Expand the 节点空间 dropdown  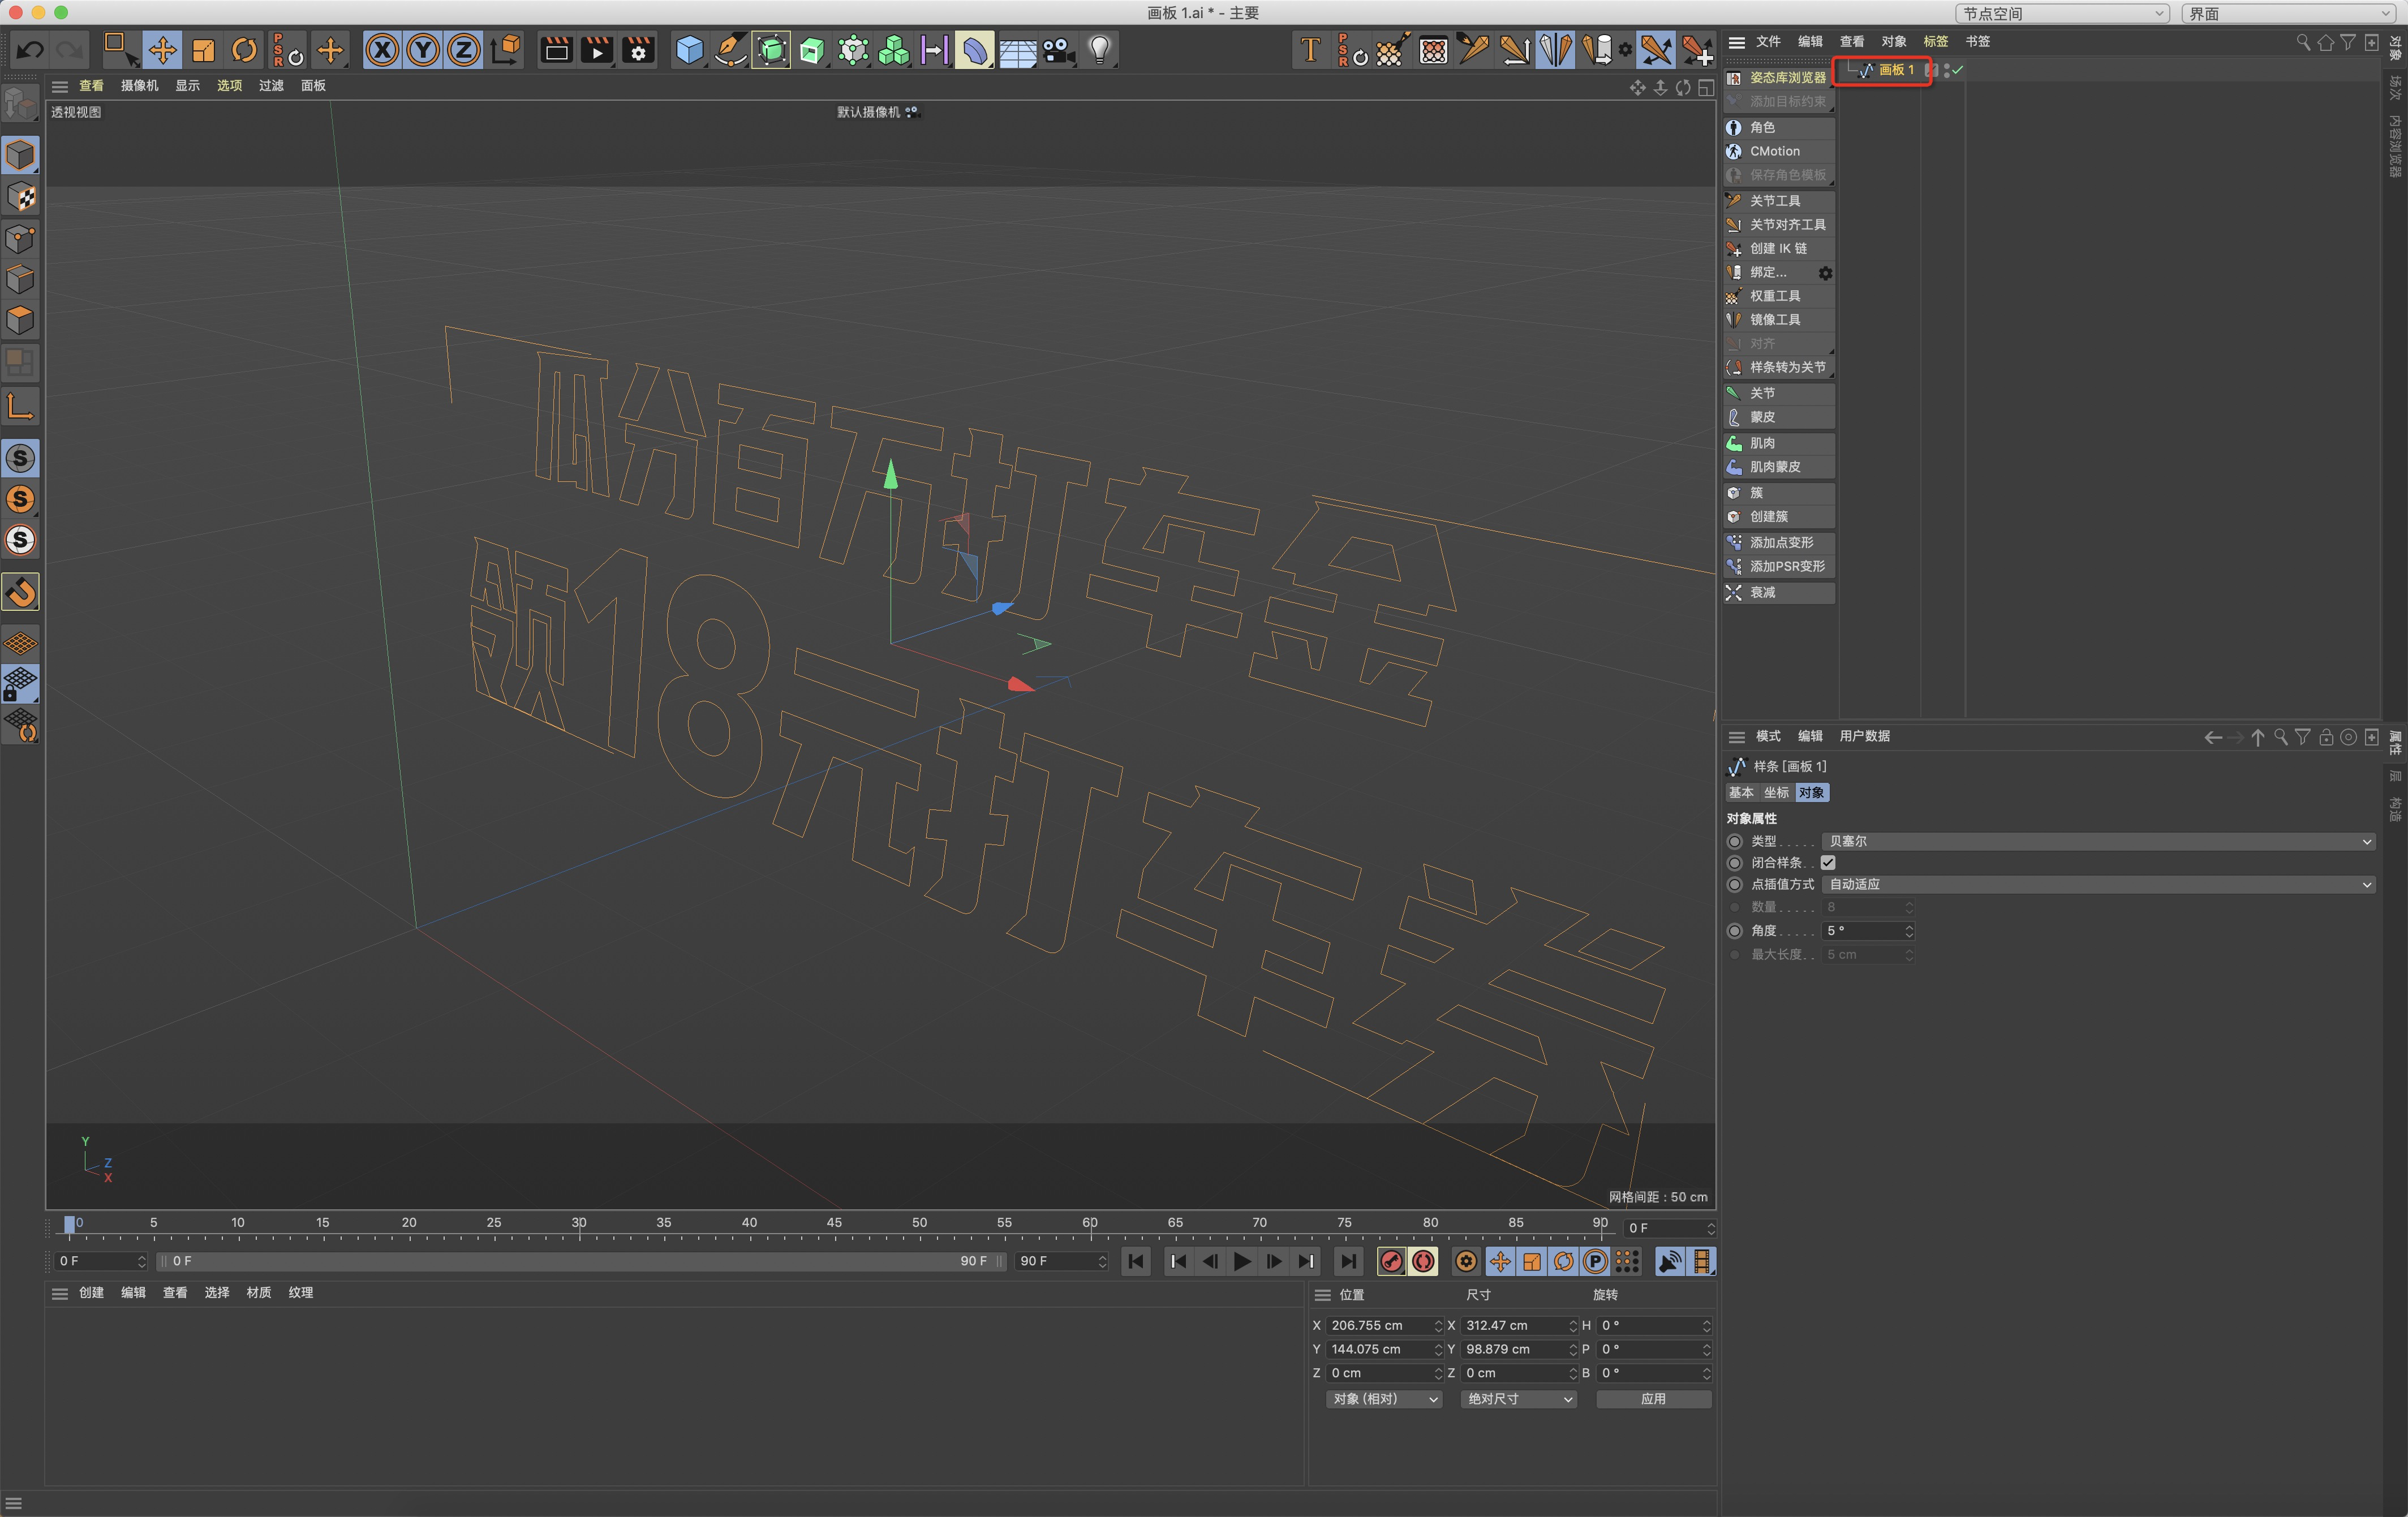pos(2061,13)
